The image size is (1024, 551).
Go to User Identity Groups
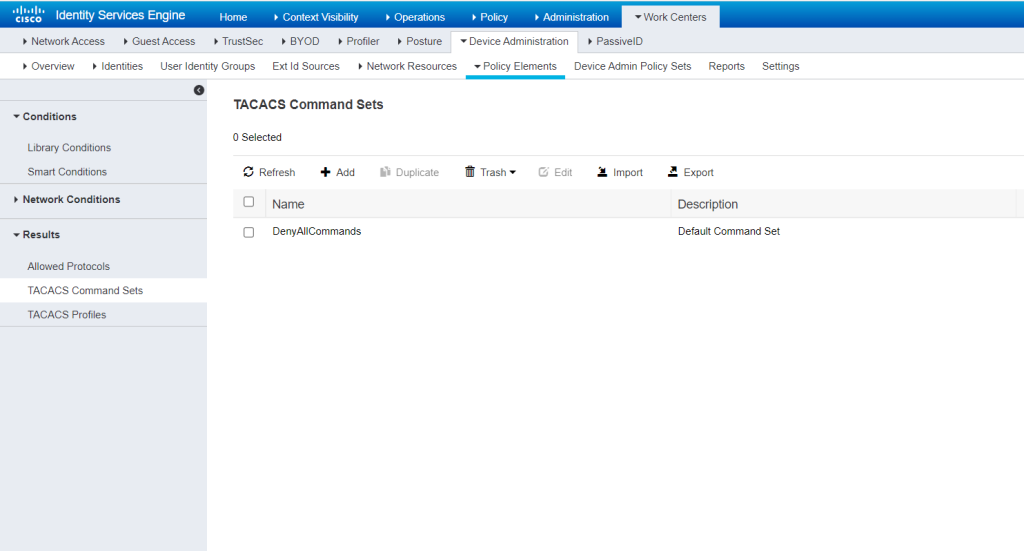click(208, 66)
